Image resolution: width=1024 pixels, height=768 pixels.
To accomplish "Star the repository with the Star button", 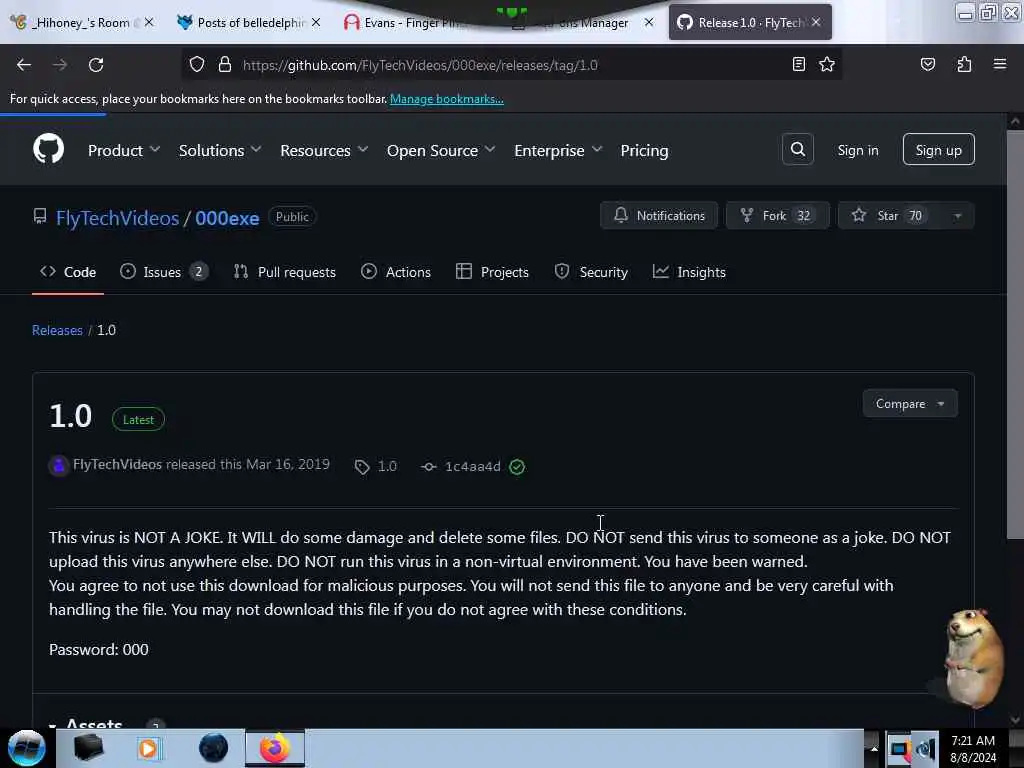I will coord(889,216).
